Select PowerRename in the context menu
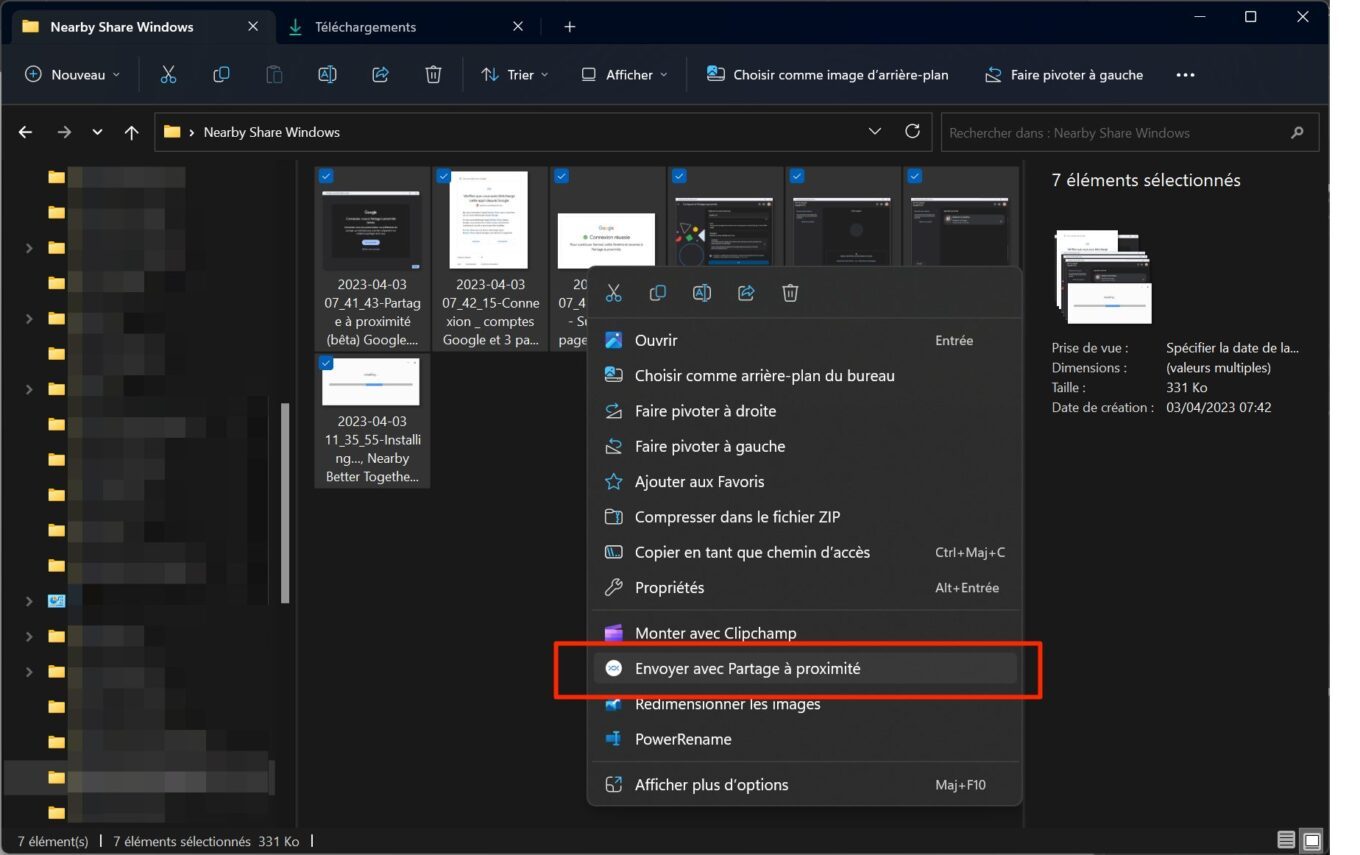 click(804, 739)
